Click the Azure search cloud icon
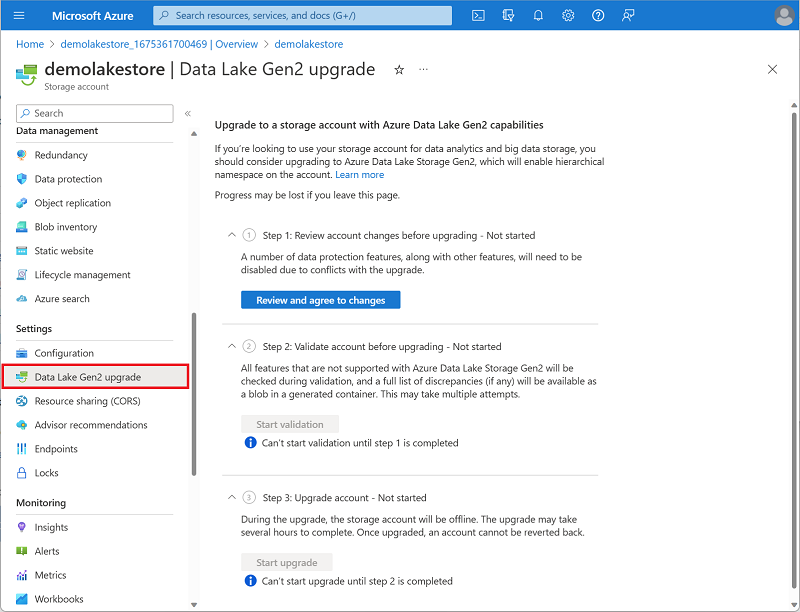800x612 pixels. 21,298
